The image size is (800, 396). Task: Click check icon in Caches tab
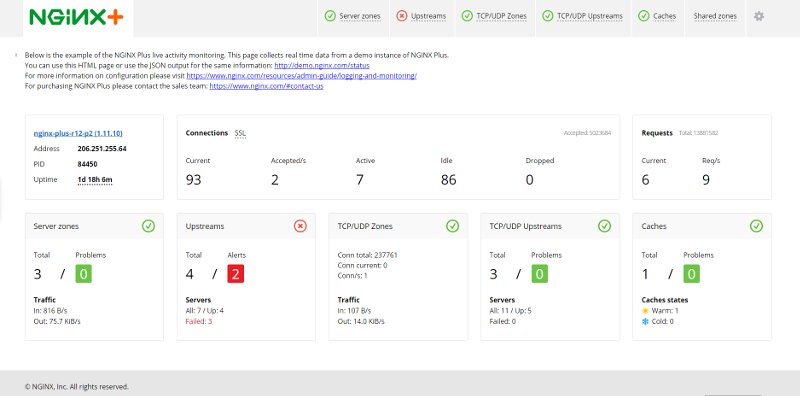click(x=643, y=16)
